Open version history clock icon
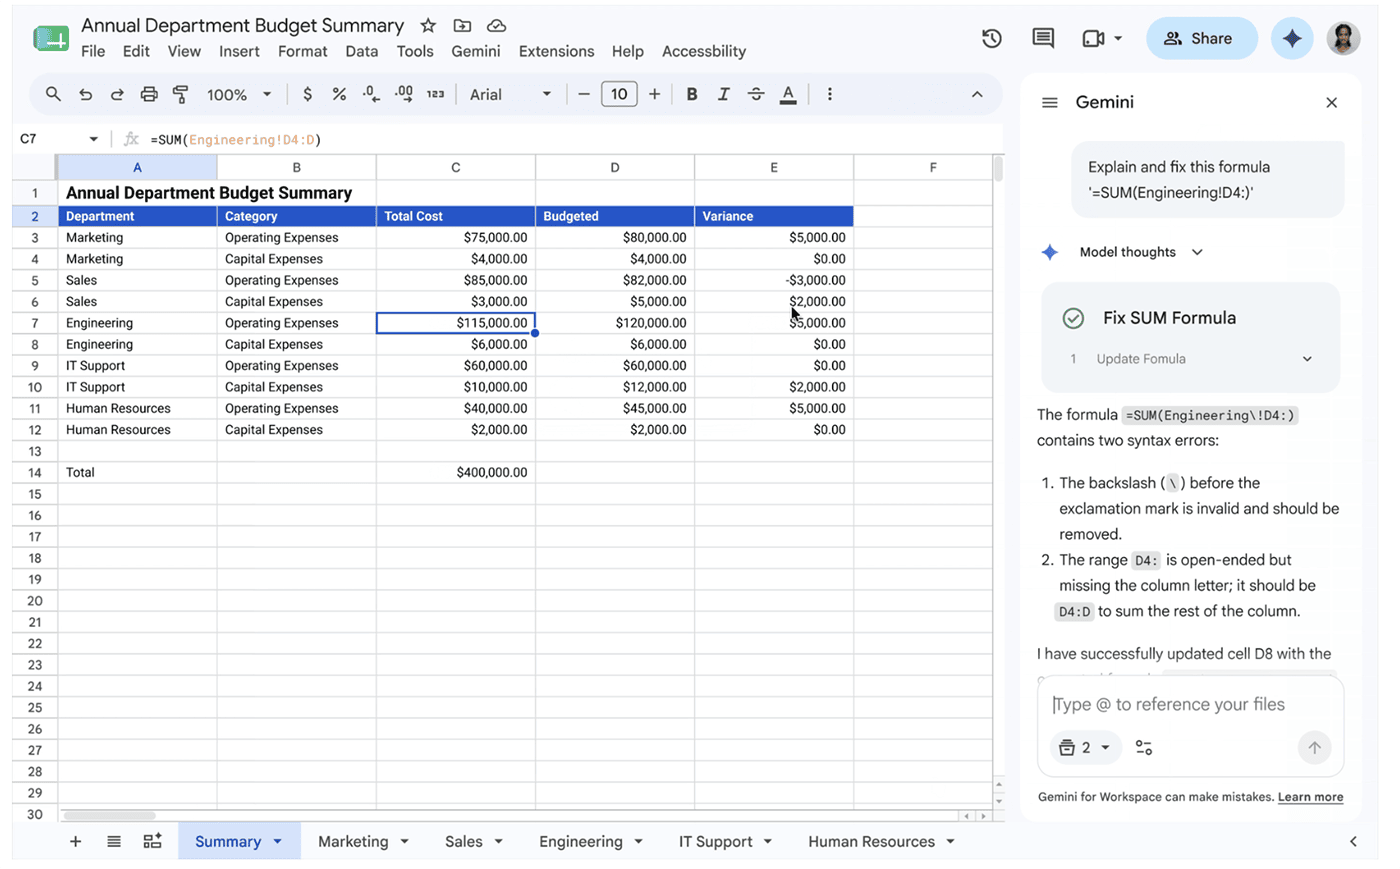Viewport: 1400px width, 869px height. 992,39
